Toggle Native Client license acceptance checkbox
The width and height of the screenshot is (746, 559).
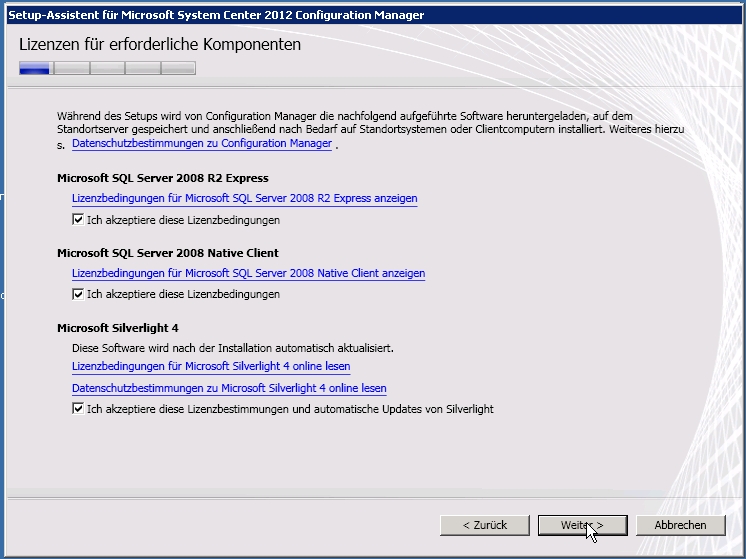coord(78,295)
